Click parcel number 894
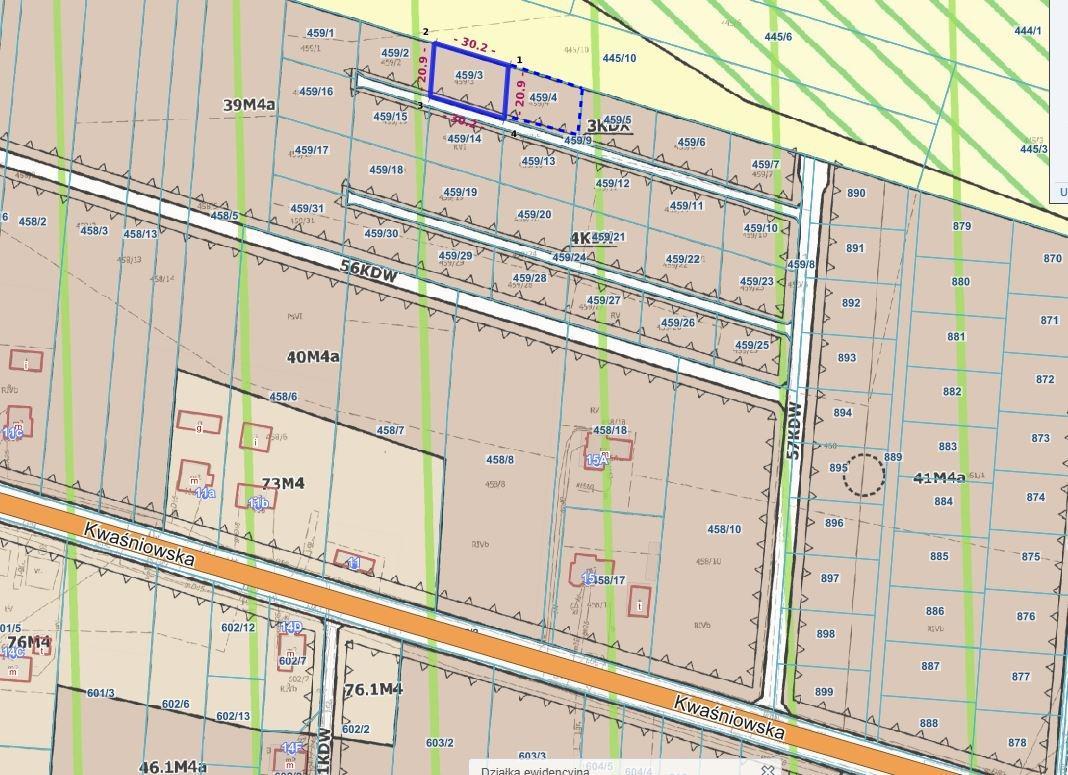Viewport: 1068px width, 775px height. coord(843,413)
